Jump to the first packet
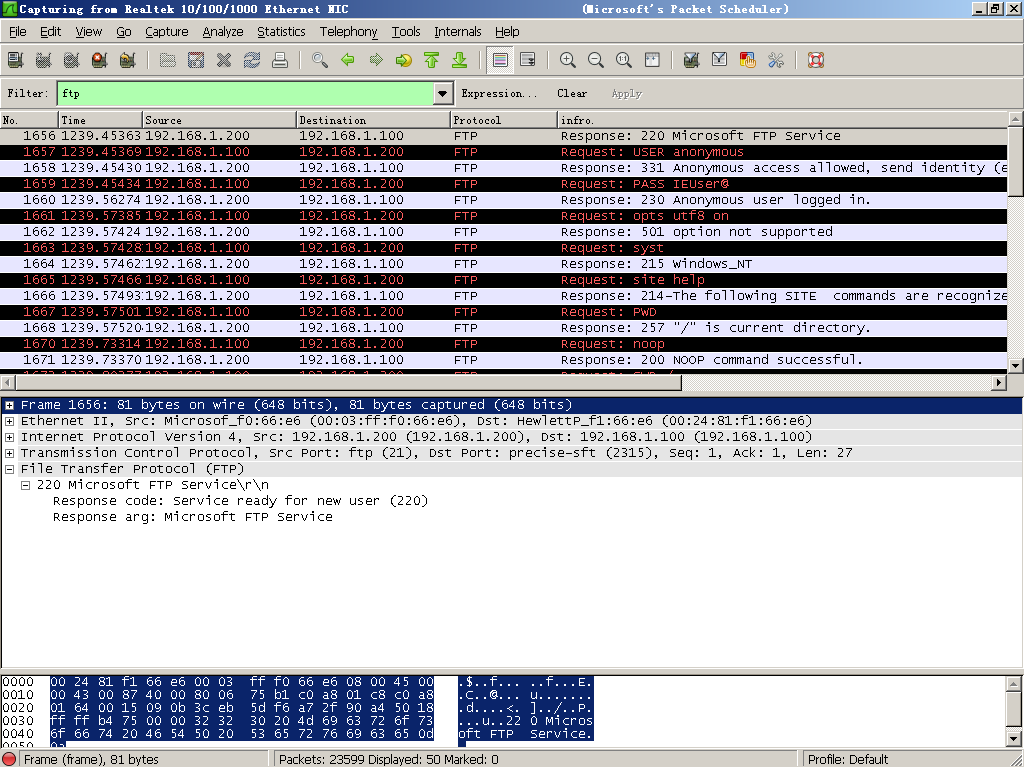 pos(432,60)
